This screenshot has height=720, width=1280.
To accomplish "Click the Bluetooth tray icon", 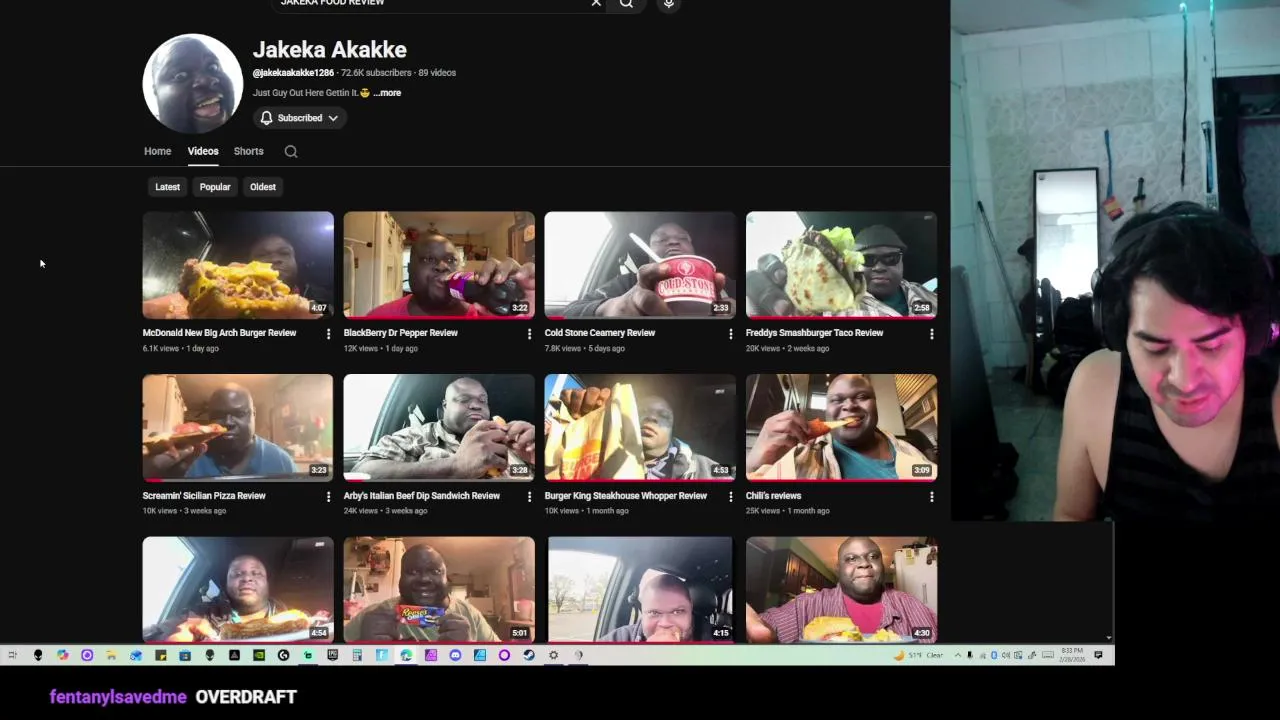I will (x=994, y=655).
